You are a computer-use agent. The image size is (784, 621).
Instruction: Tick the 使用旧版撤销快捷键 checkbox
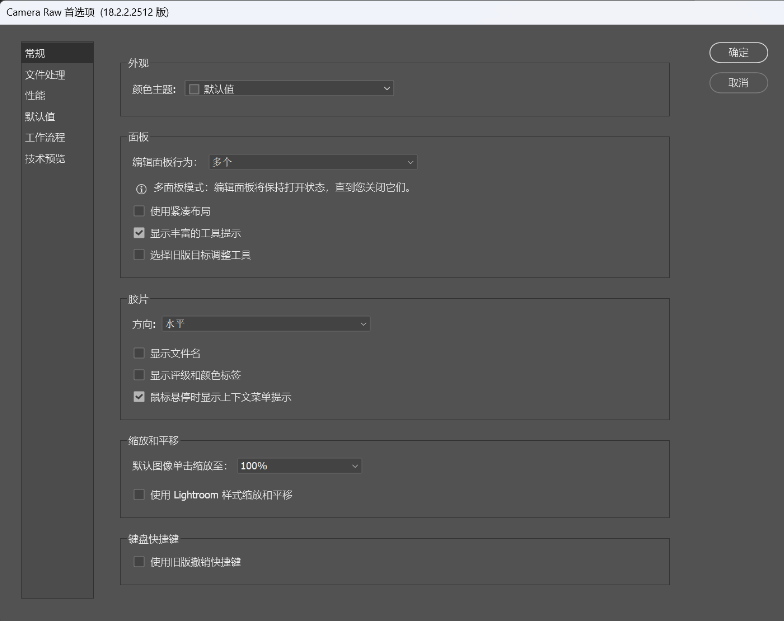[x=139, y=562]
